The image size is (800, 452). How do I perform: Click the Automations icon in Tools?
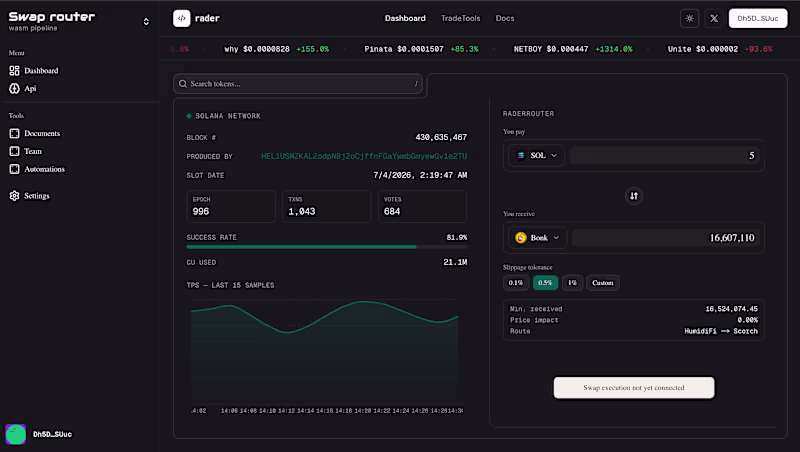[x=14, y=169]
